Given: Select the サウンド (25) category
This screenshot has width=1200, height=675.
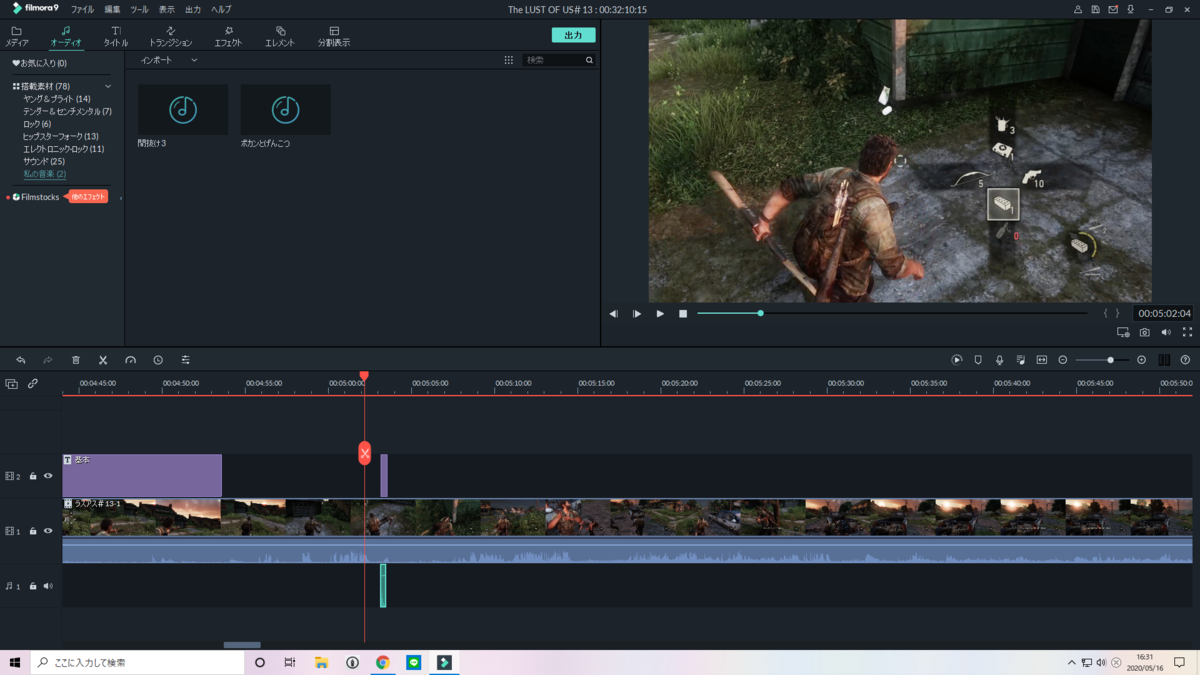Looking at the screenshot, I should tap(44, 161).
